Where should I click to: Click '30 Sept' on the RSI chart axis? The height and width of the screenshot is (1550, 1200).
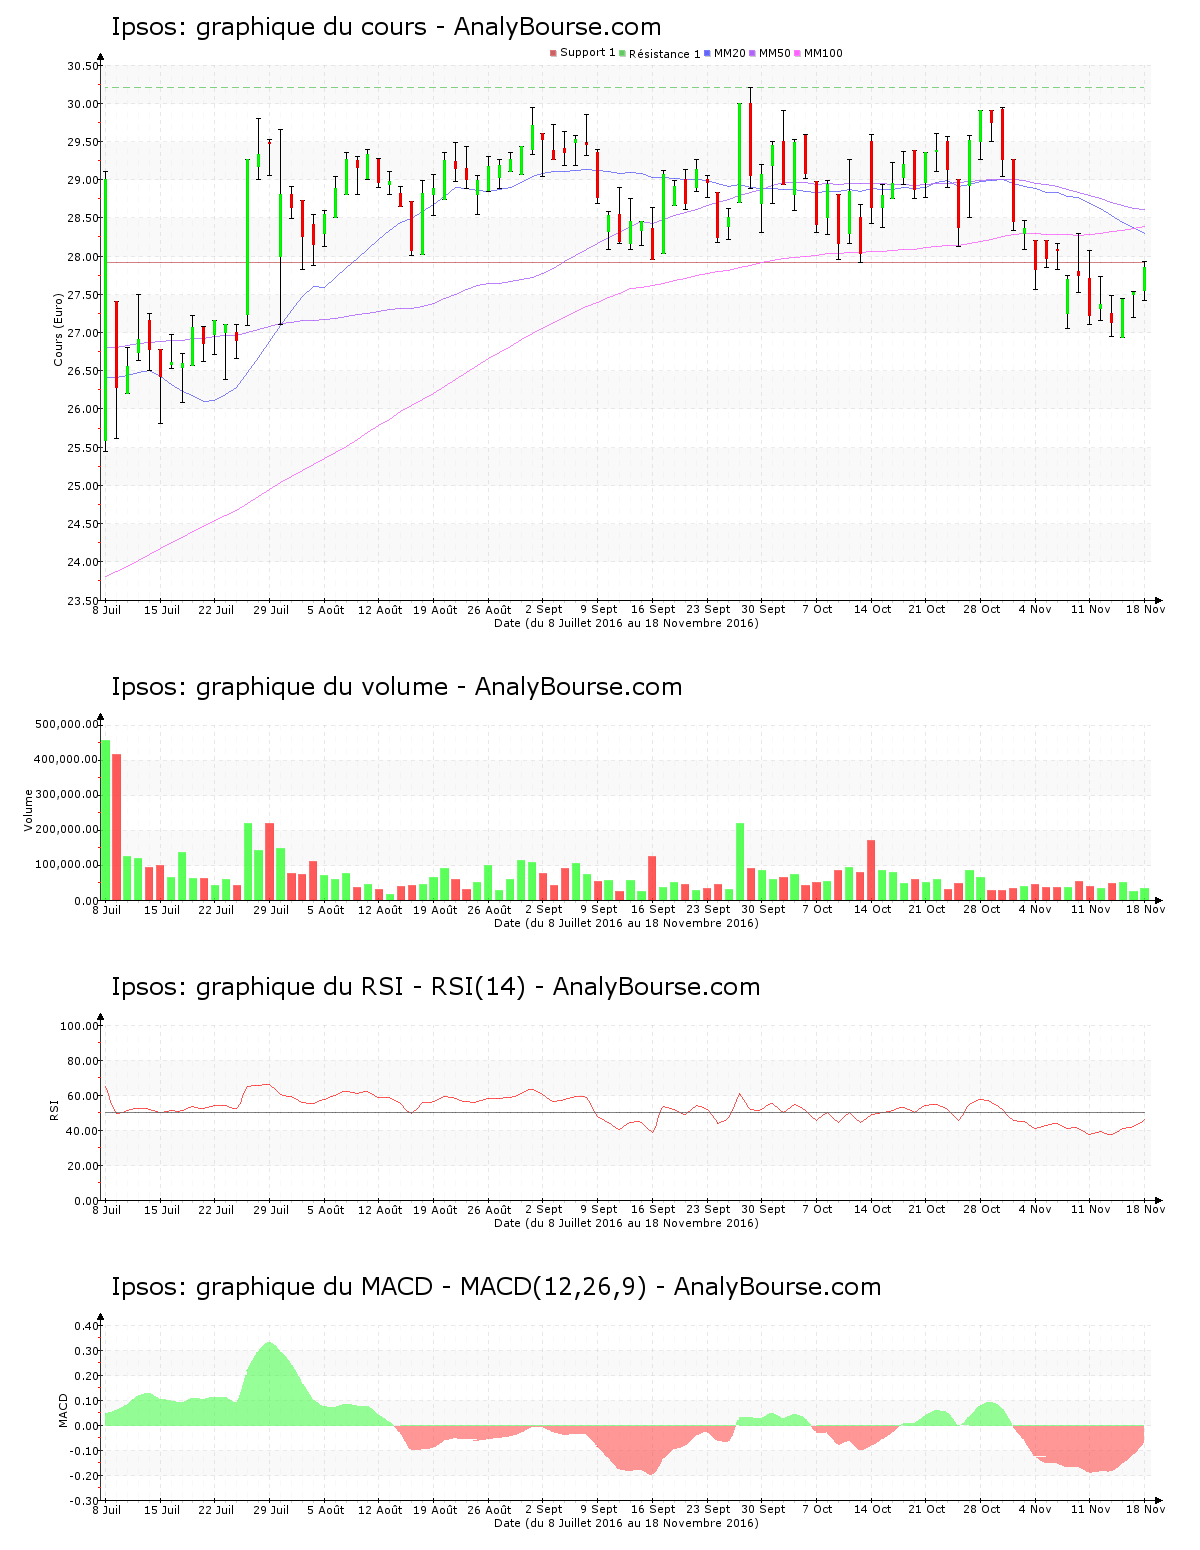pyautogui.click(x=763, y=1209)
